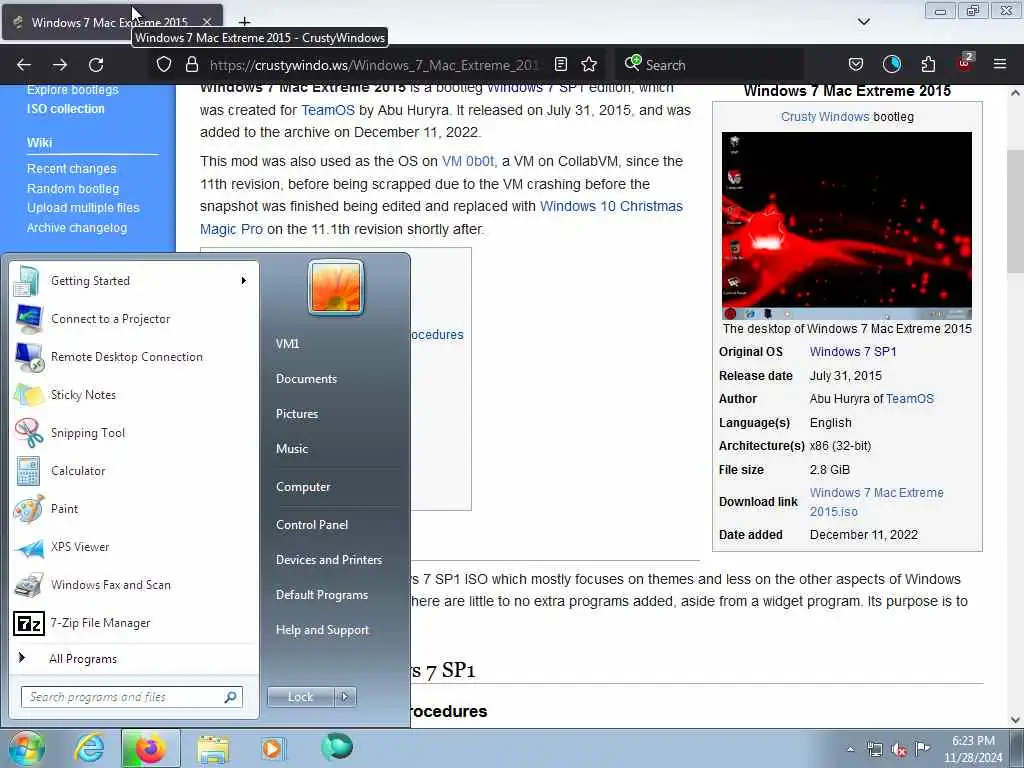Click the user account flower picture
Viewport: 1024px width, 768px height.
pyautogui.click(x=336, y=287)
